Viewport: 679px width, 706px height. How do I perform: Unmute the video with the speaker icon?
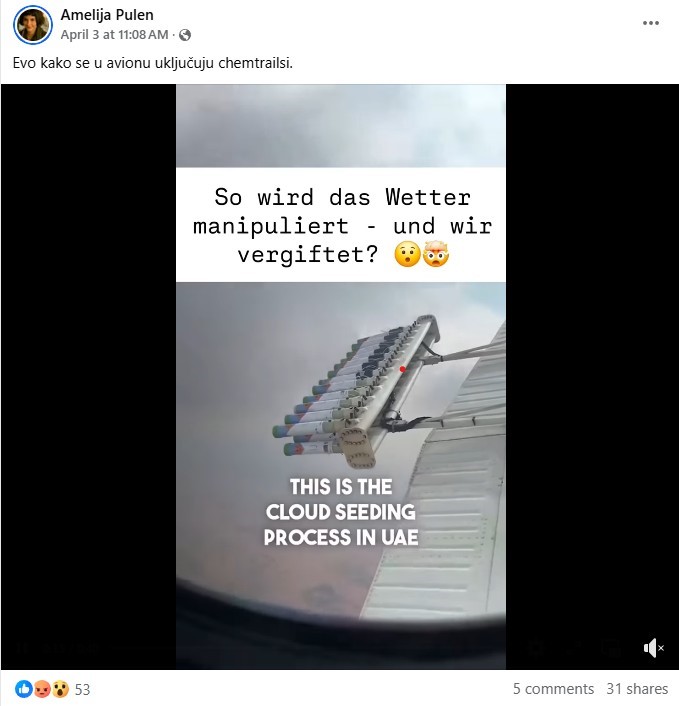click(x=653, y=648)
